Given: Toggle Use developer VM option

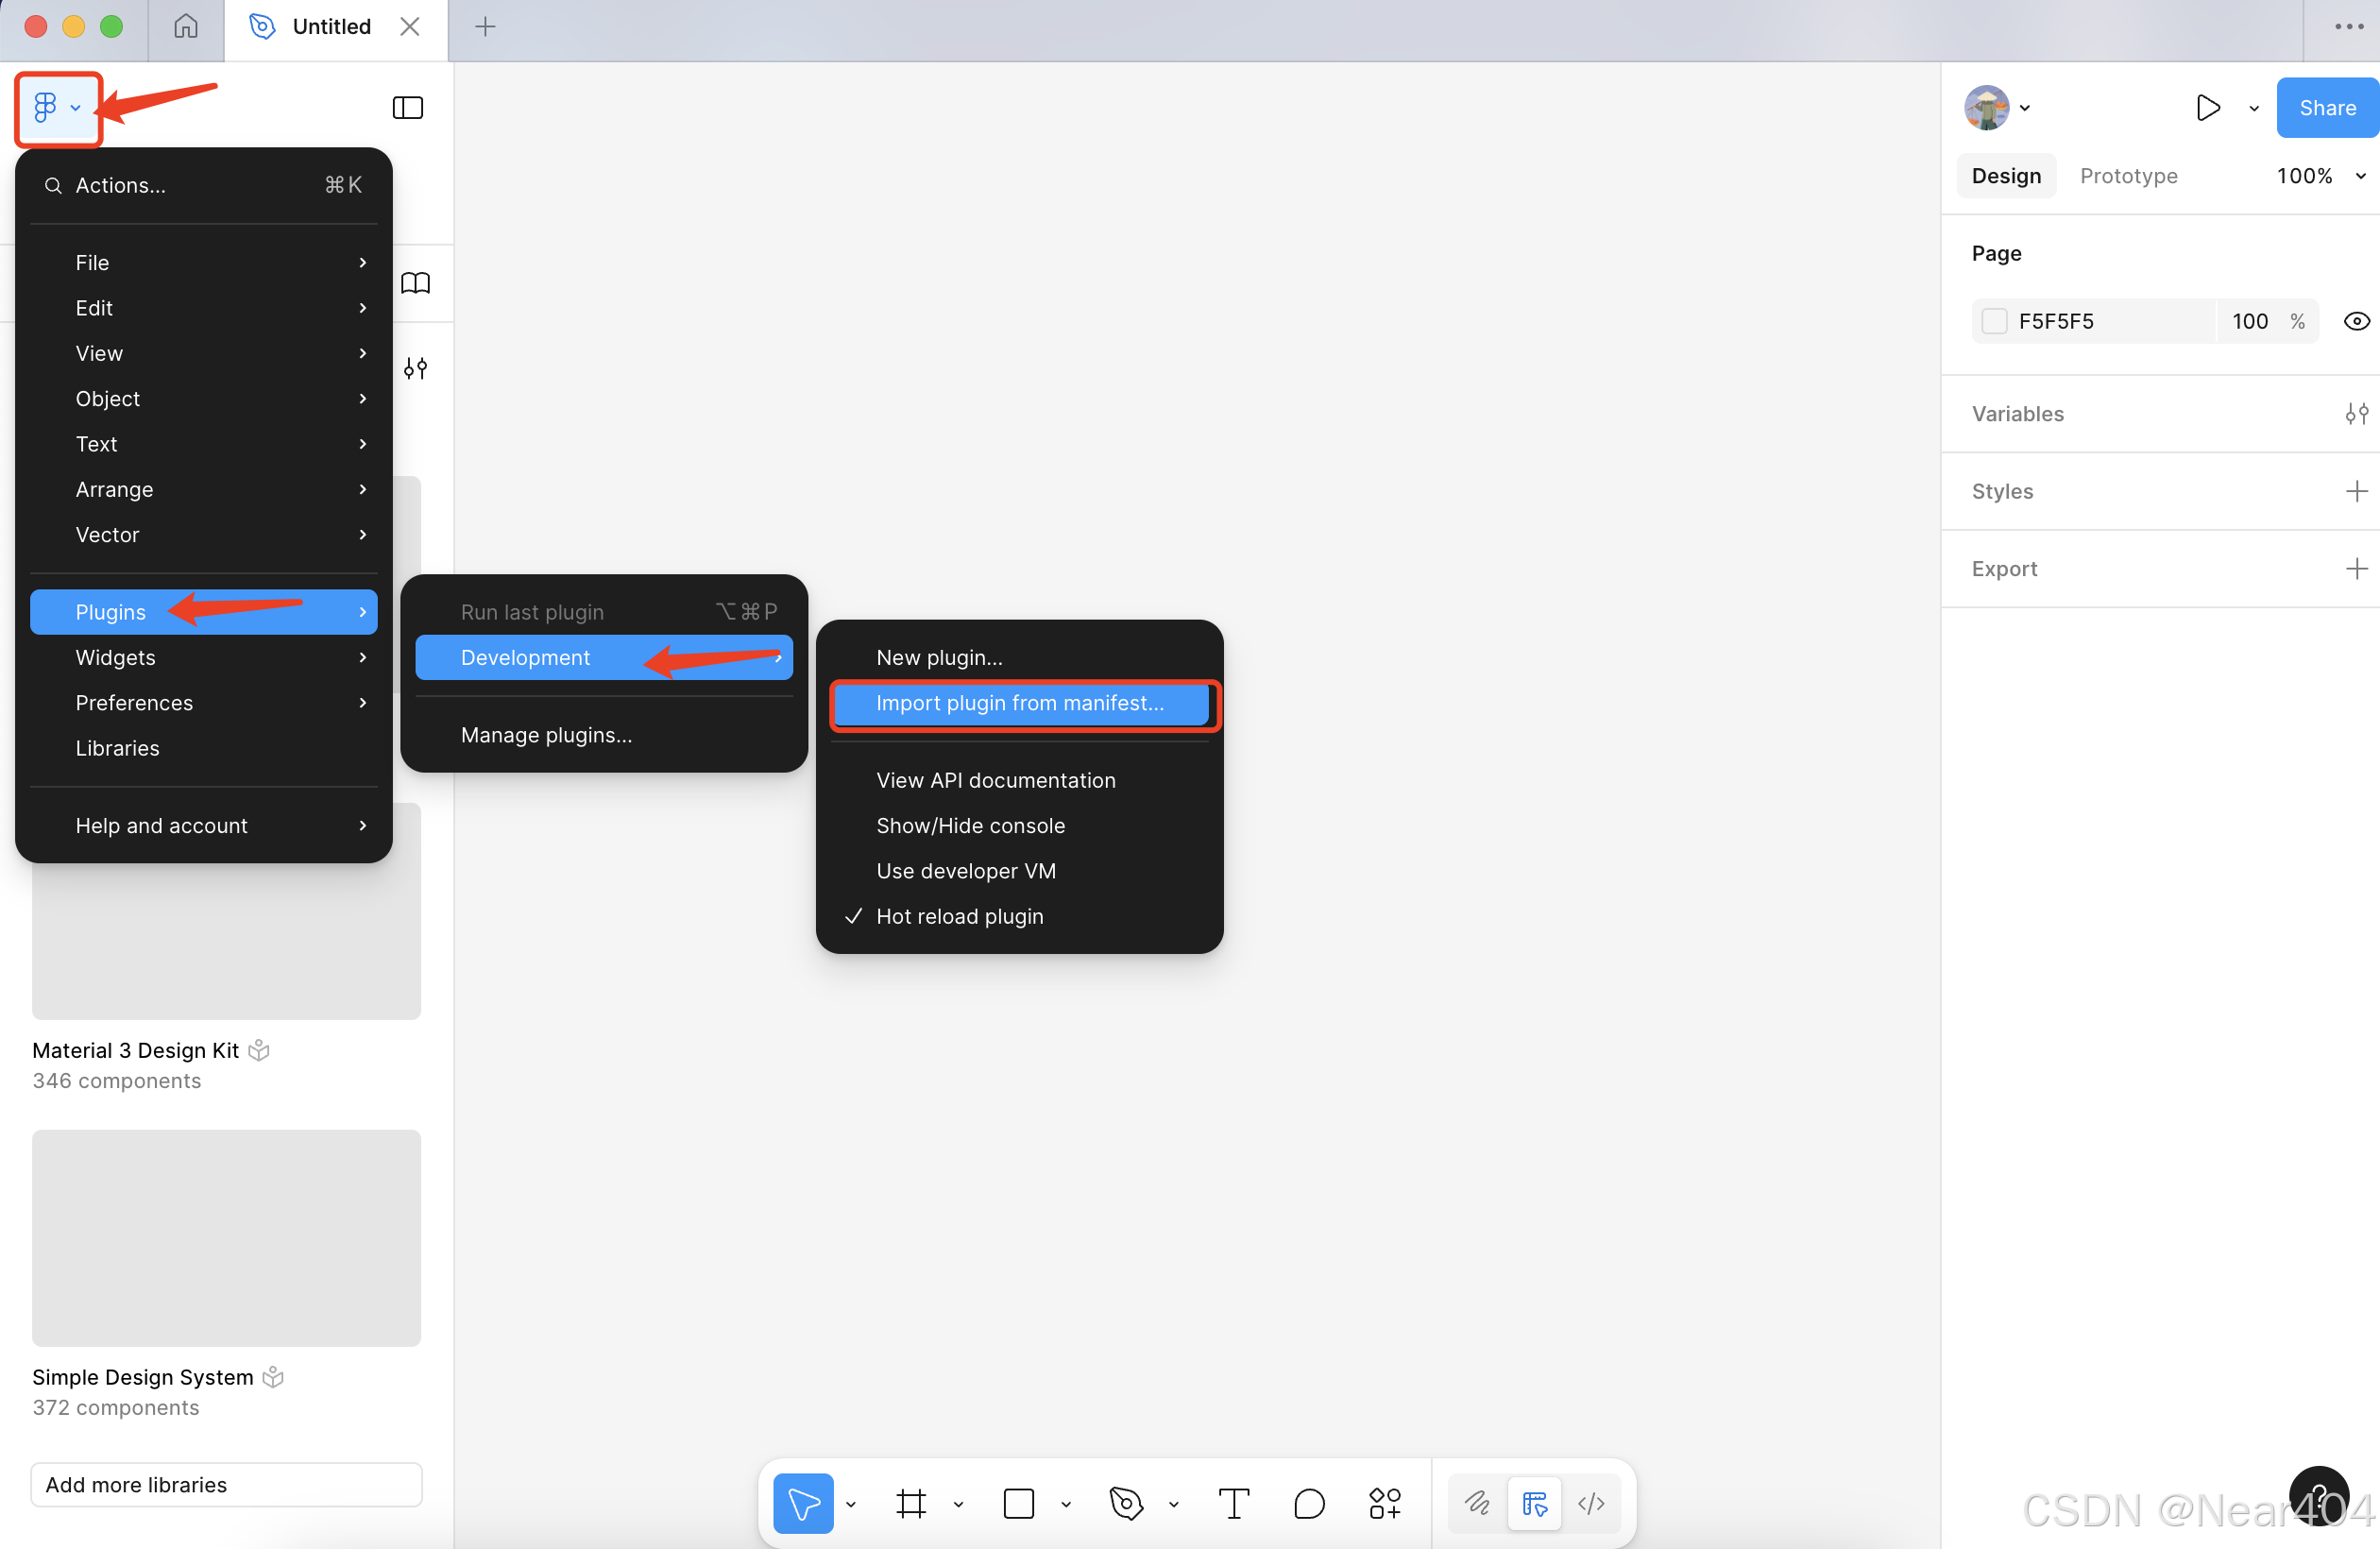Looking at the screenshot, I should click(x=965, y=870).
